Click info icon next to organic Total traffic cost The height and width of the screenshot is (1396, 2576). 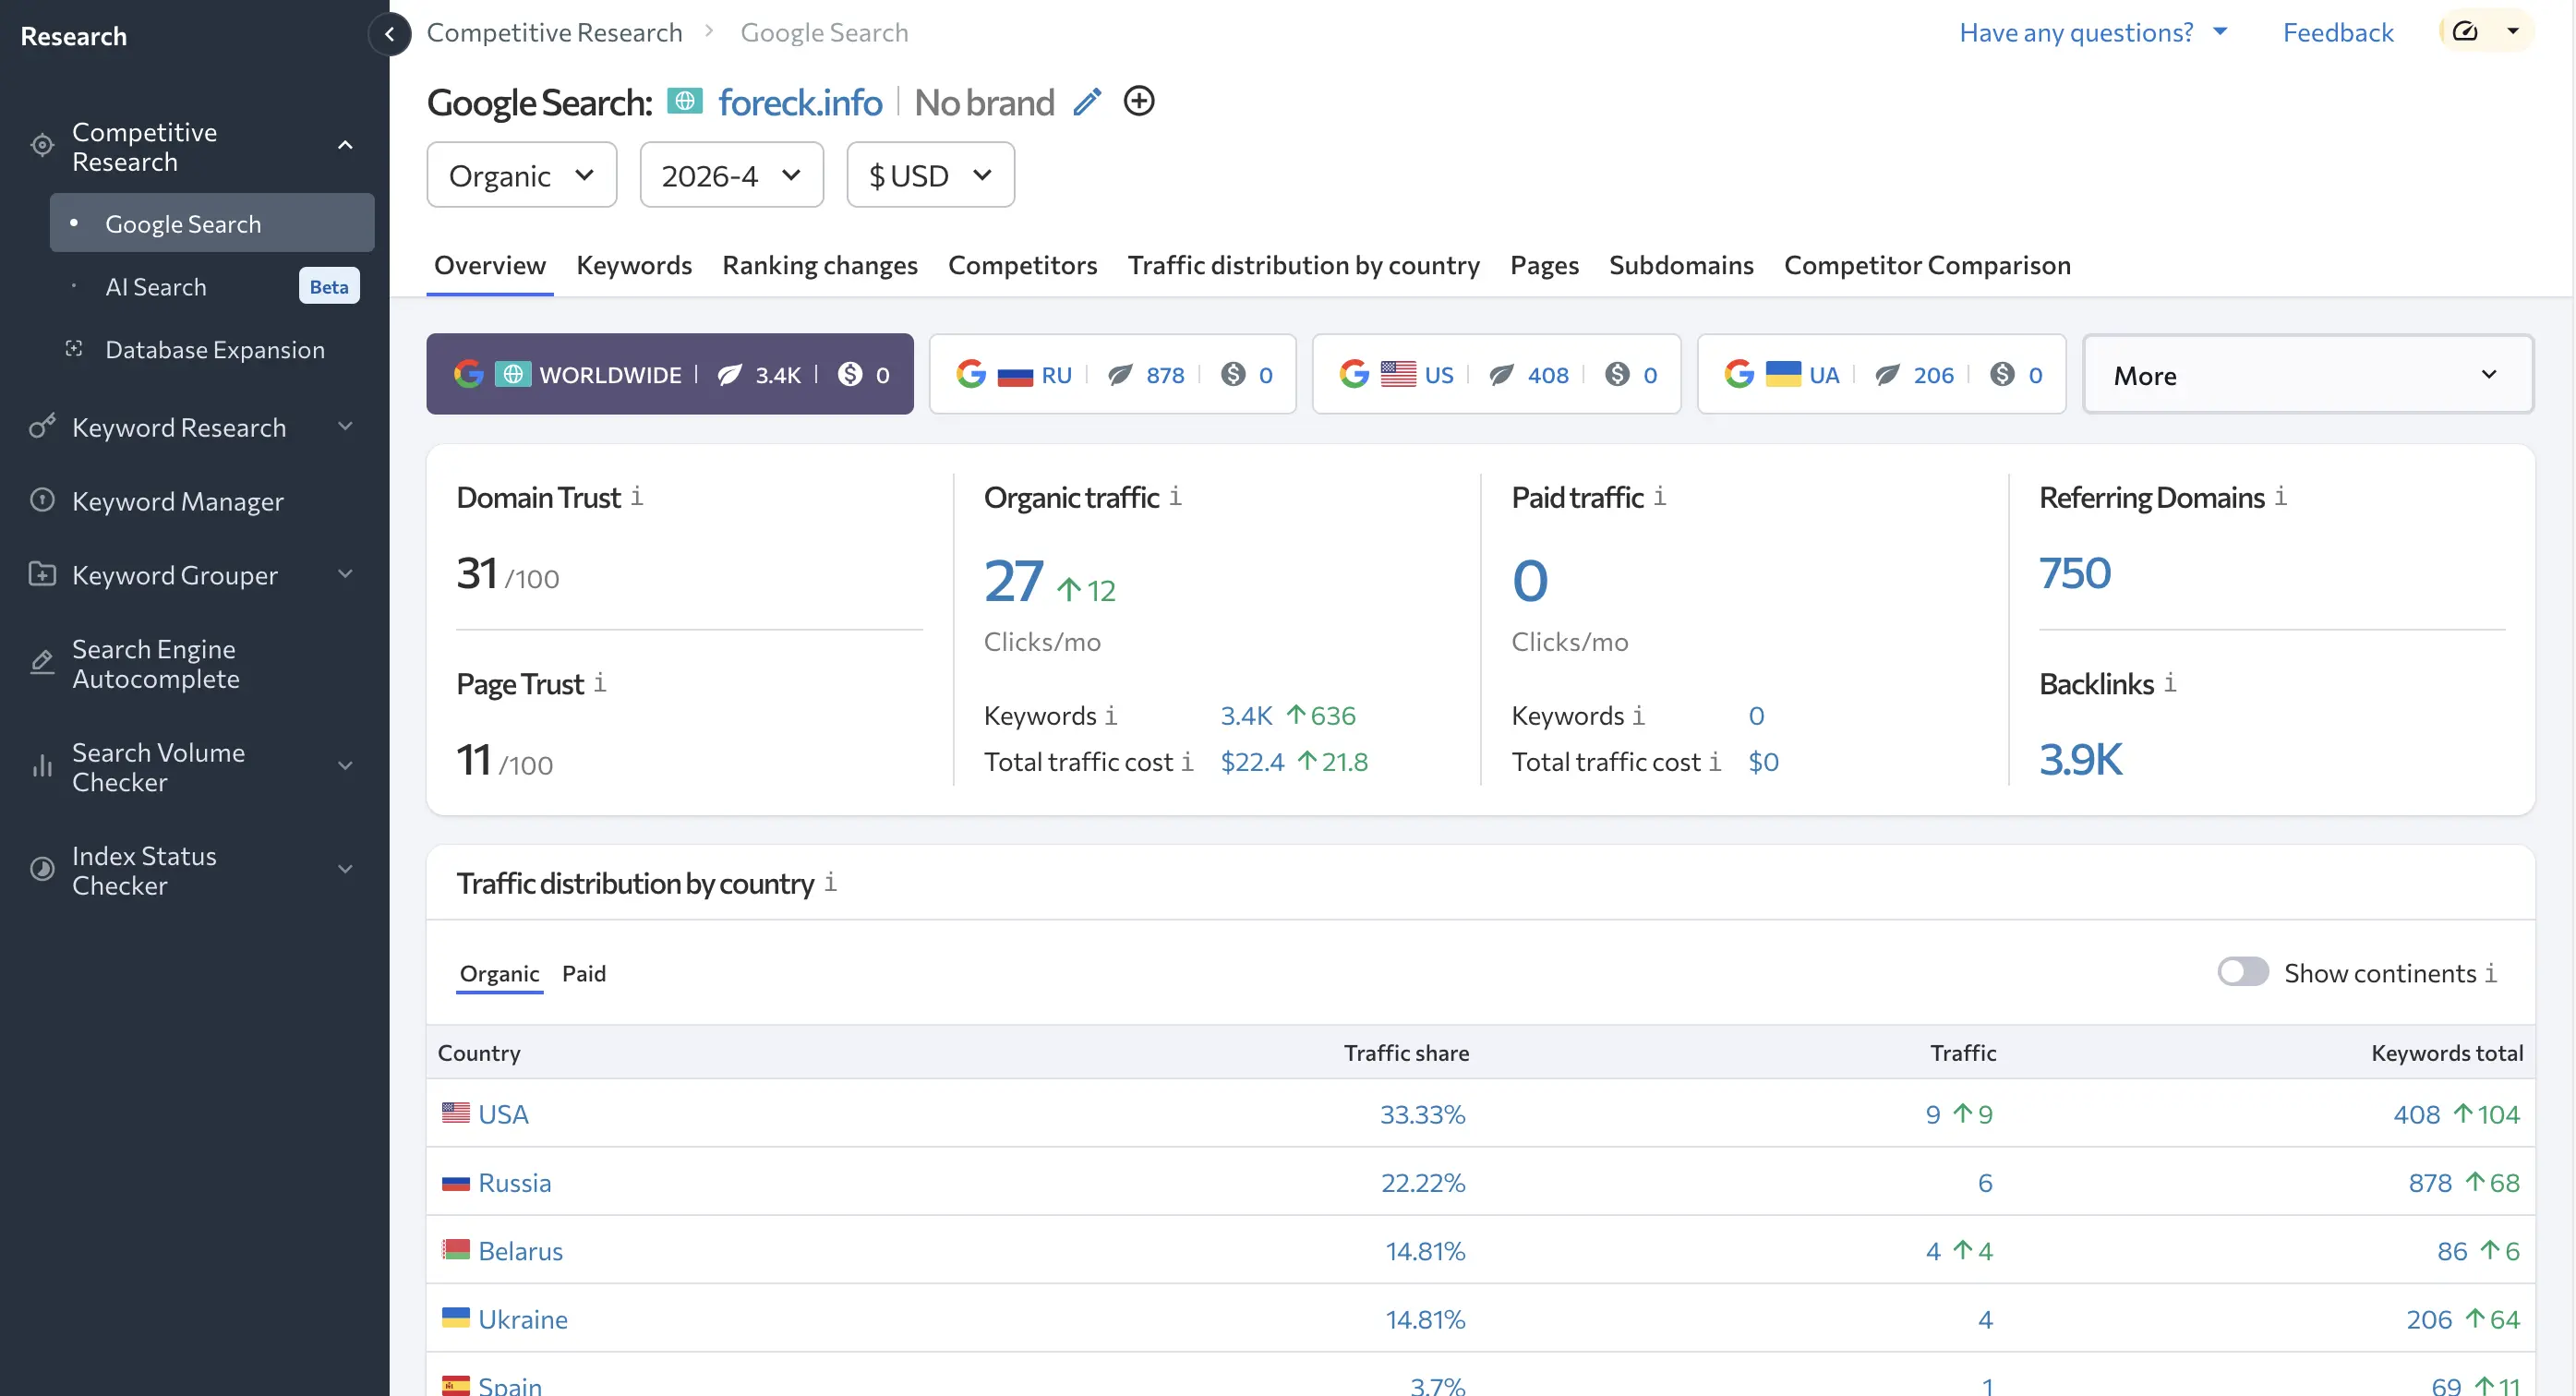pos(1187,762)
